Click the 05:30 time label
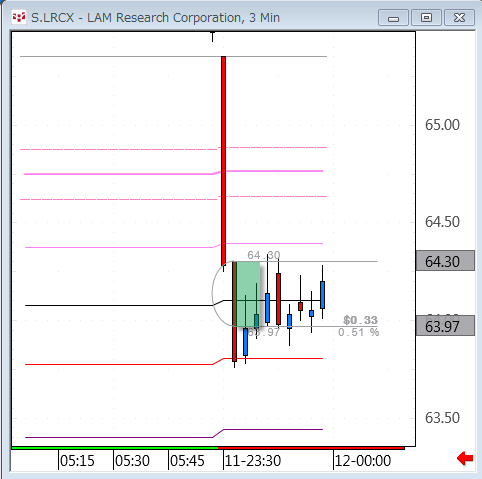 (x=132, y=461)
